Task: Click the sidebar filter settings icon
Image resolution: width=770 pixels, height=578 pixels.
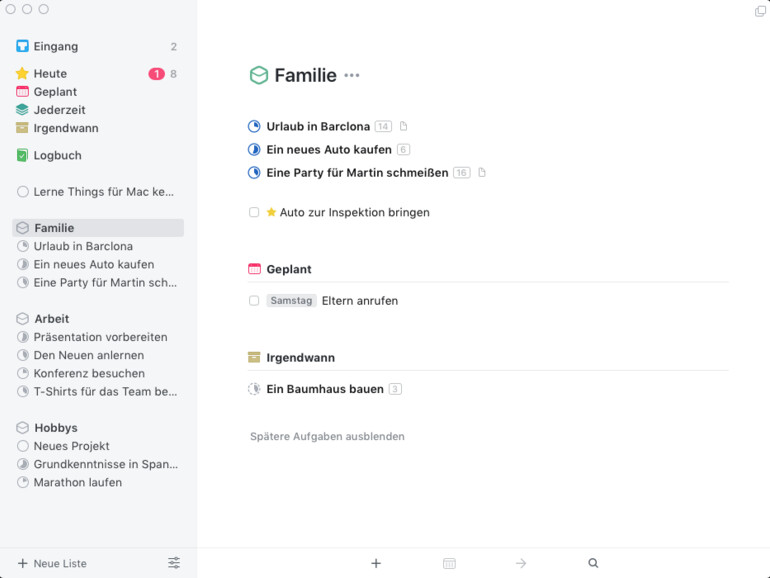Action: [174, 563]
